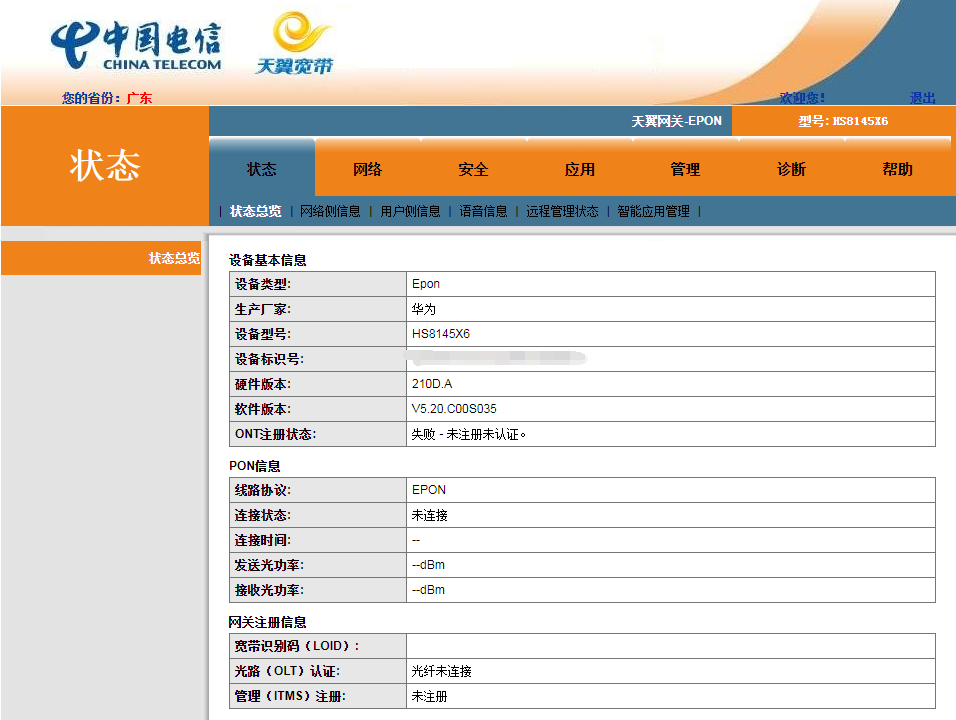Open the 状态 main tab
This screenshot has width=956, height=720.
click(x=262, y=169)
